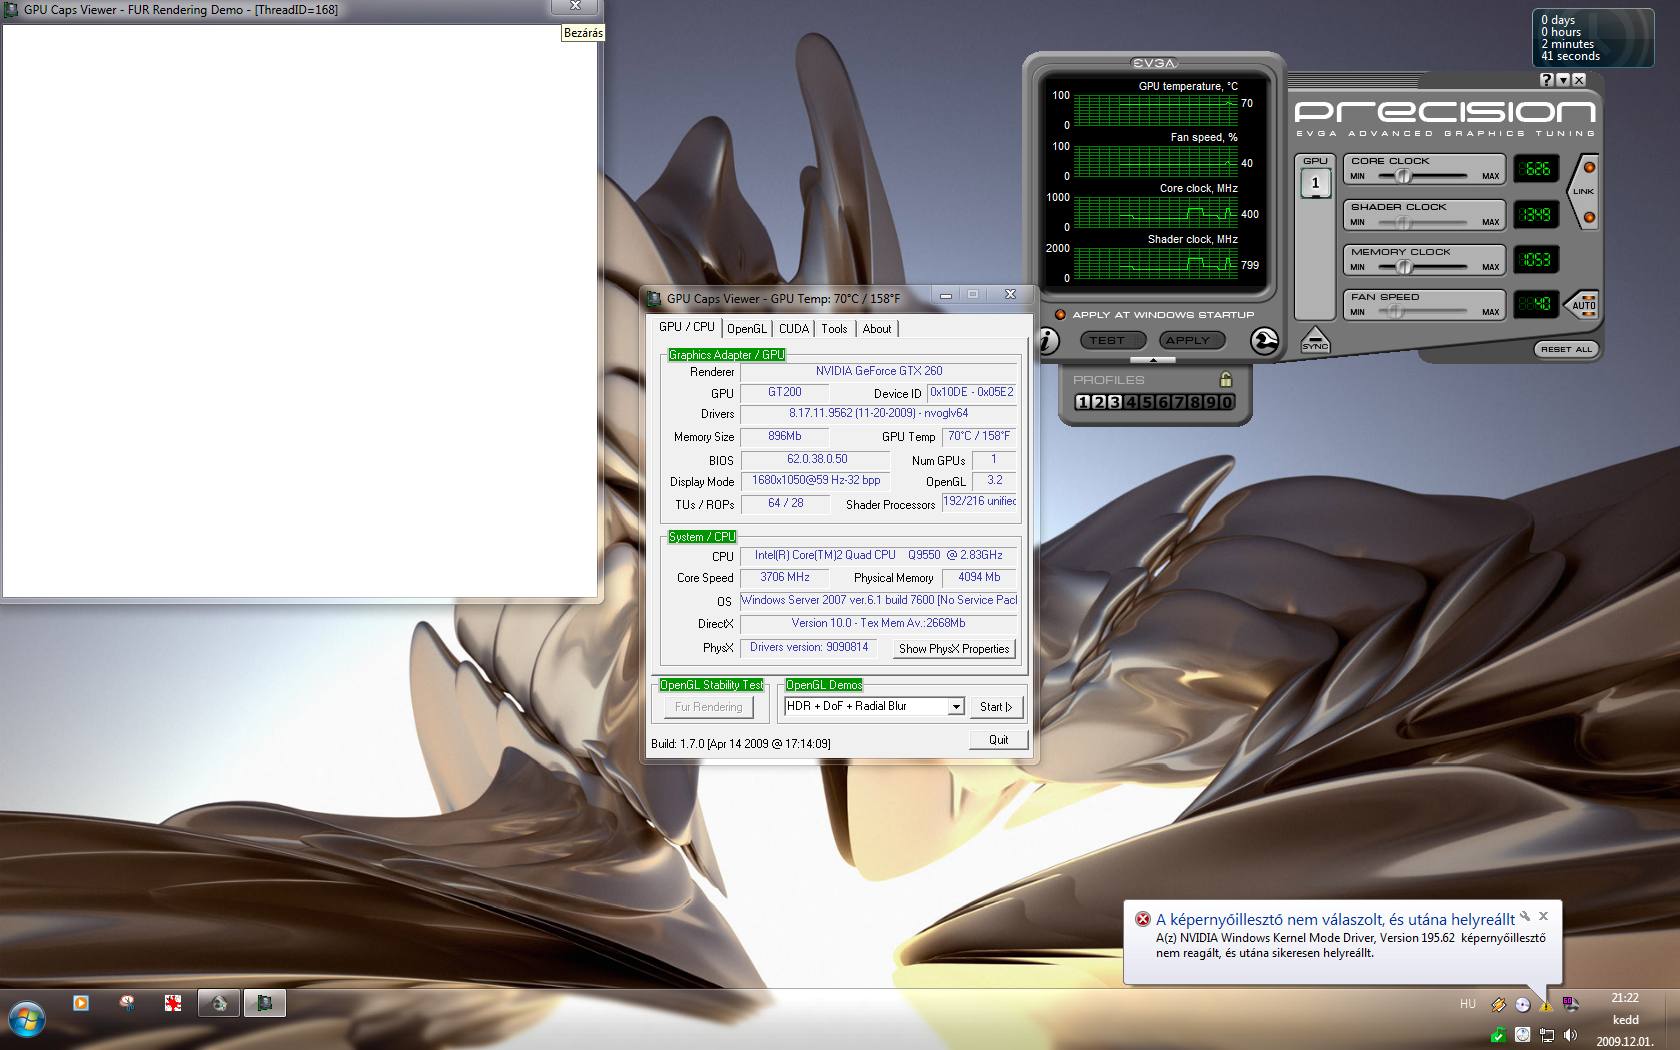Switch to EVGA Precision taskbar button
This screenshot has width=1680, height=1050.
tap(219, 1003)
